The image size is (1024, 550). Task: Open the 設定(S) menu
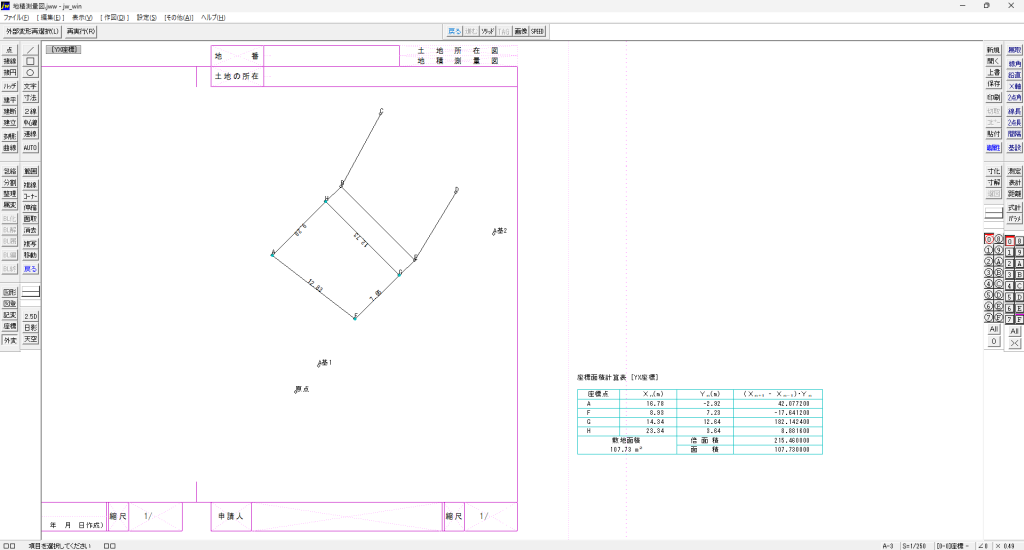coord(146,18)
